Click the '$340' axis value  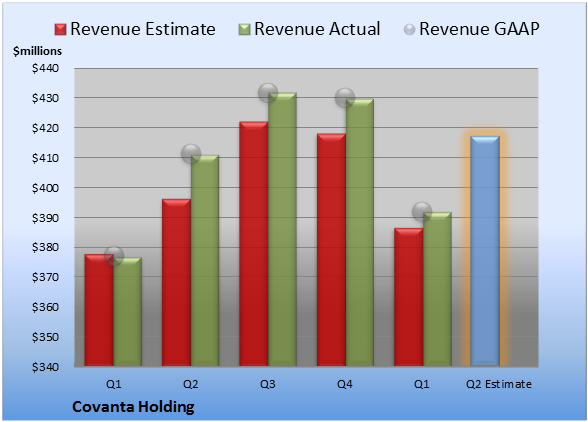[45, 367]
